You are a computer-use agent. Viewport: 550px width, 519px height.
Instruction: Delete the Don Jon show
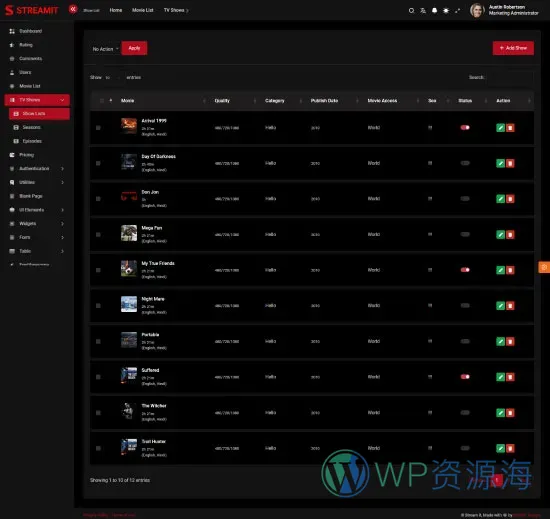click(510, 199)
